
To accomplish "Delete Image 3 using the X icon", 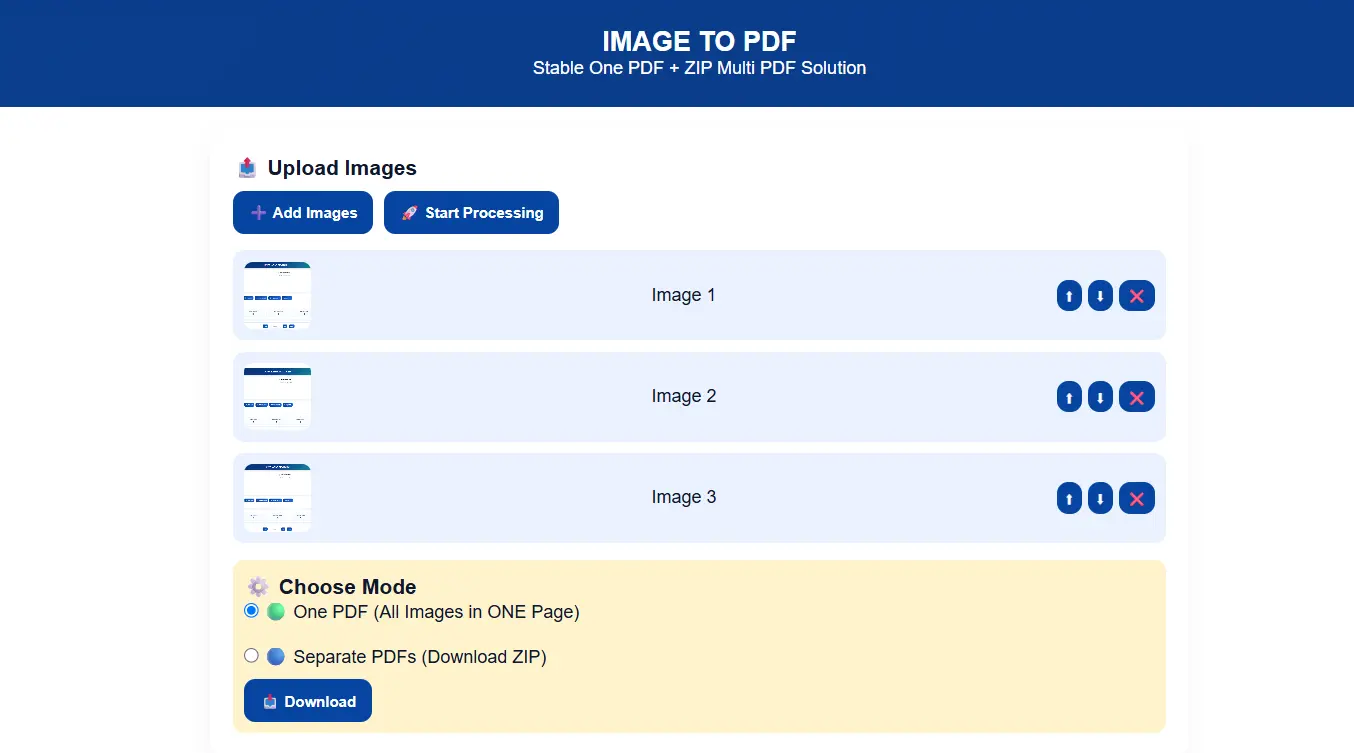I will pos(1137,498).
